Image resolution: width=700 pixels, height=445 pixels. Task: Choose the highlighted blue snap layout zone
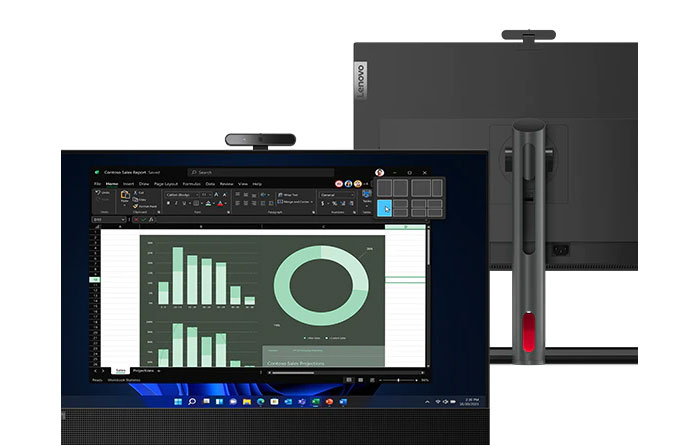click(384, 208)
